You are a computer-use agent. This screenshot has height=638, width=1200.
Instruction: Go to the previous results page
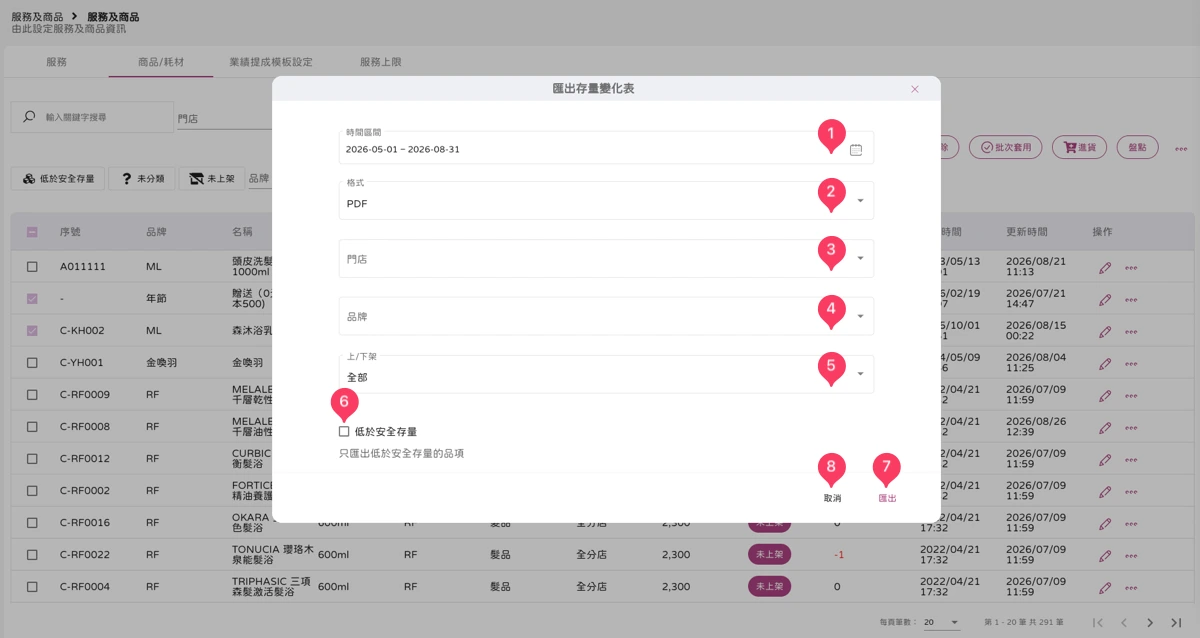(1124, 622)
